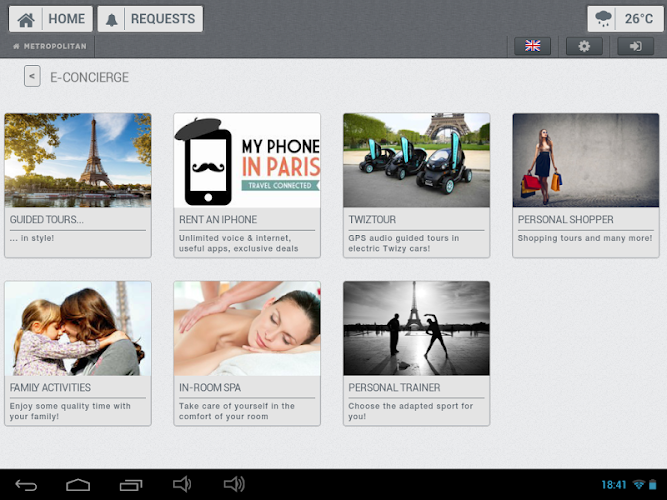Open the Guided Tours Eiffel Tower thumbnail
Image resolution: width=667 pixels, height=500 pixels.
click(78, 160)
